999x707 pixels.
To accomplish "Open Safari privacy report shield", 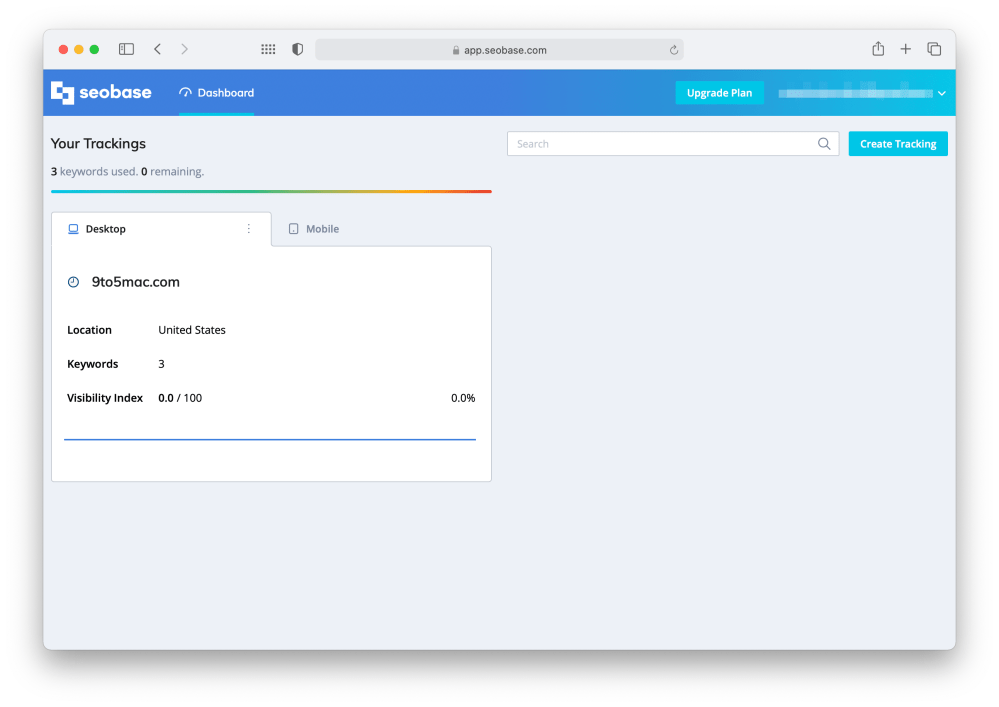I will point(297,49).
